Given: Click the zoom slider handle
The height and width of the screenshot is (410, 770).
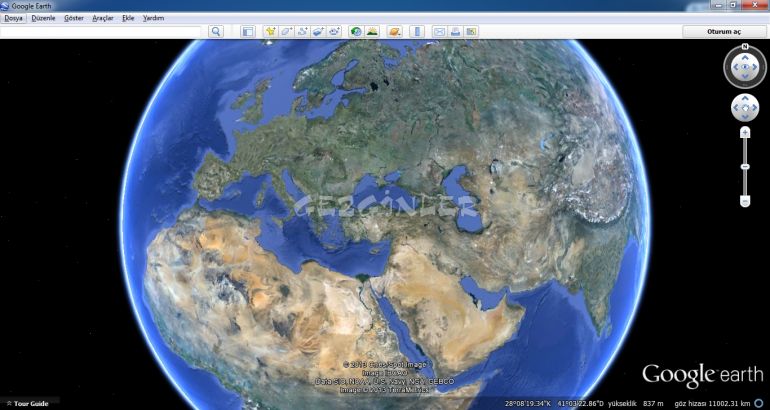Looking at the screenshot, I should point(745,167).
